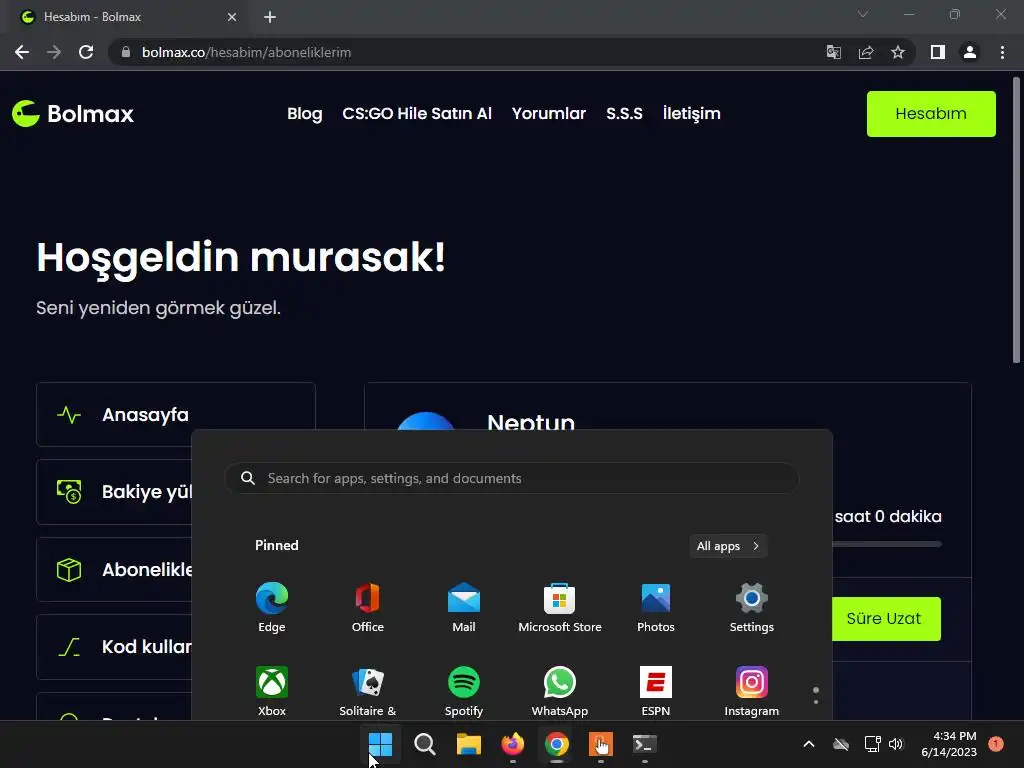The width and height of the screenshot is (1024, 768).
Task: Launch Spotify from Start menu
Action: pos(464,691)
